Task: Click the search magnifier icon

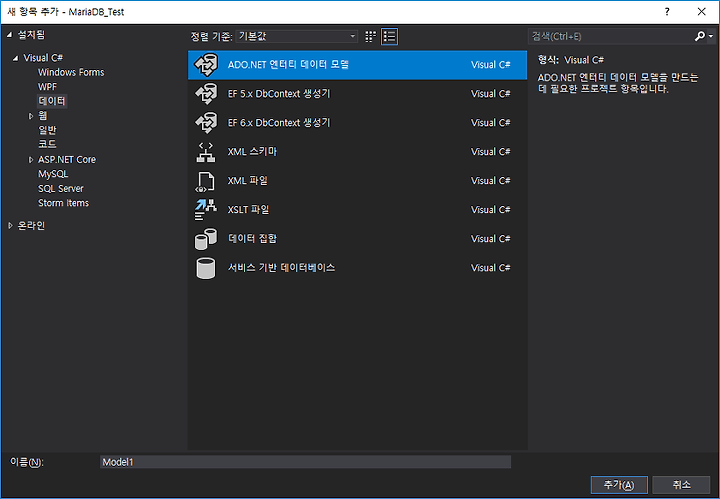Action: tap(699, 36)
